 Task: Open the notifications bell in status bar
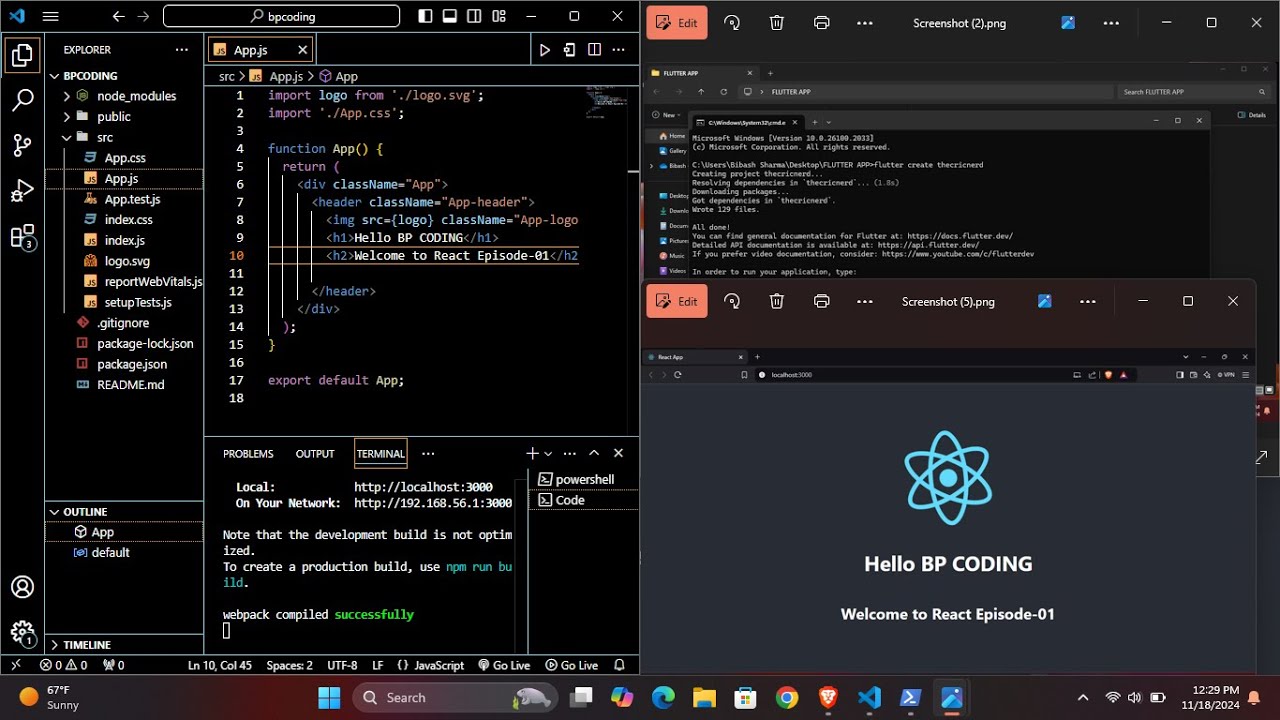tap(619, 665)
